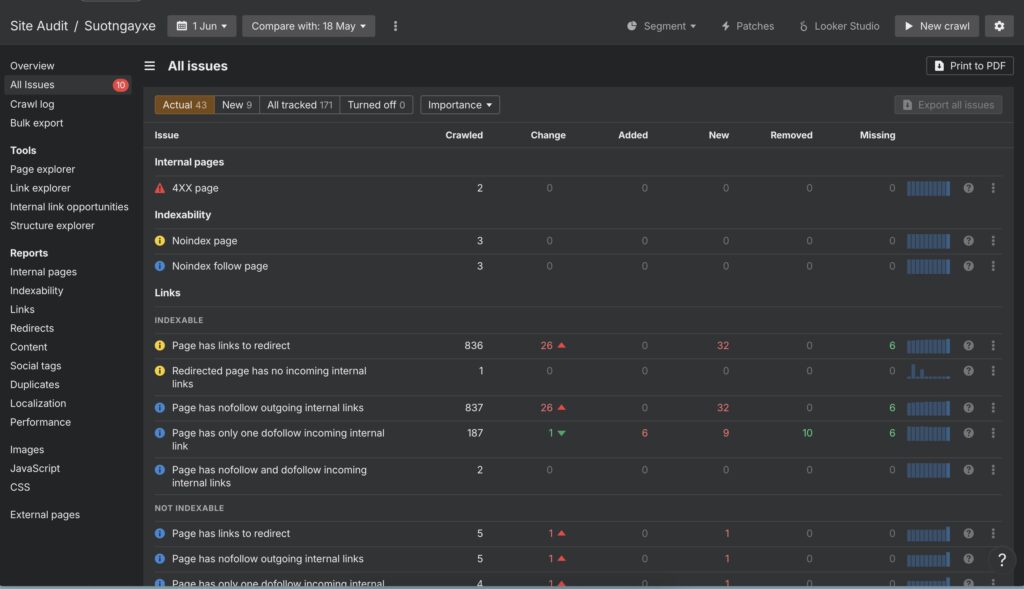Open Link explorer tool
Viewport: 1024px width, 589px height.
point(40,188)
